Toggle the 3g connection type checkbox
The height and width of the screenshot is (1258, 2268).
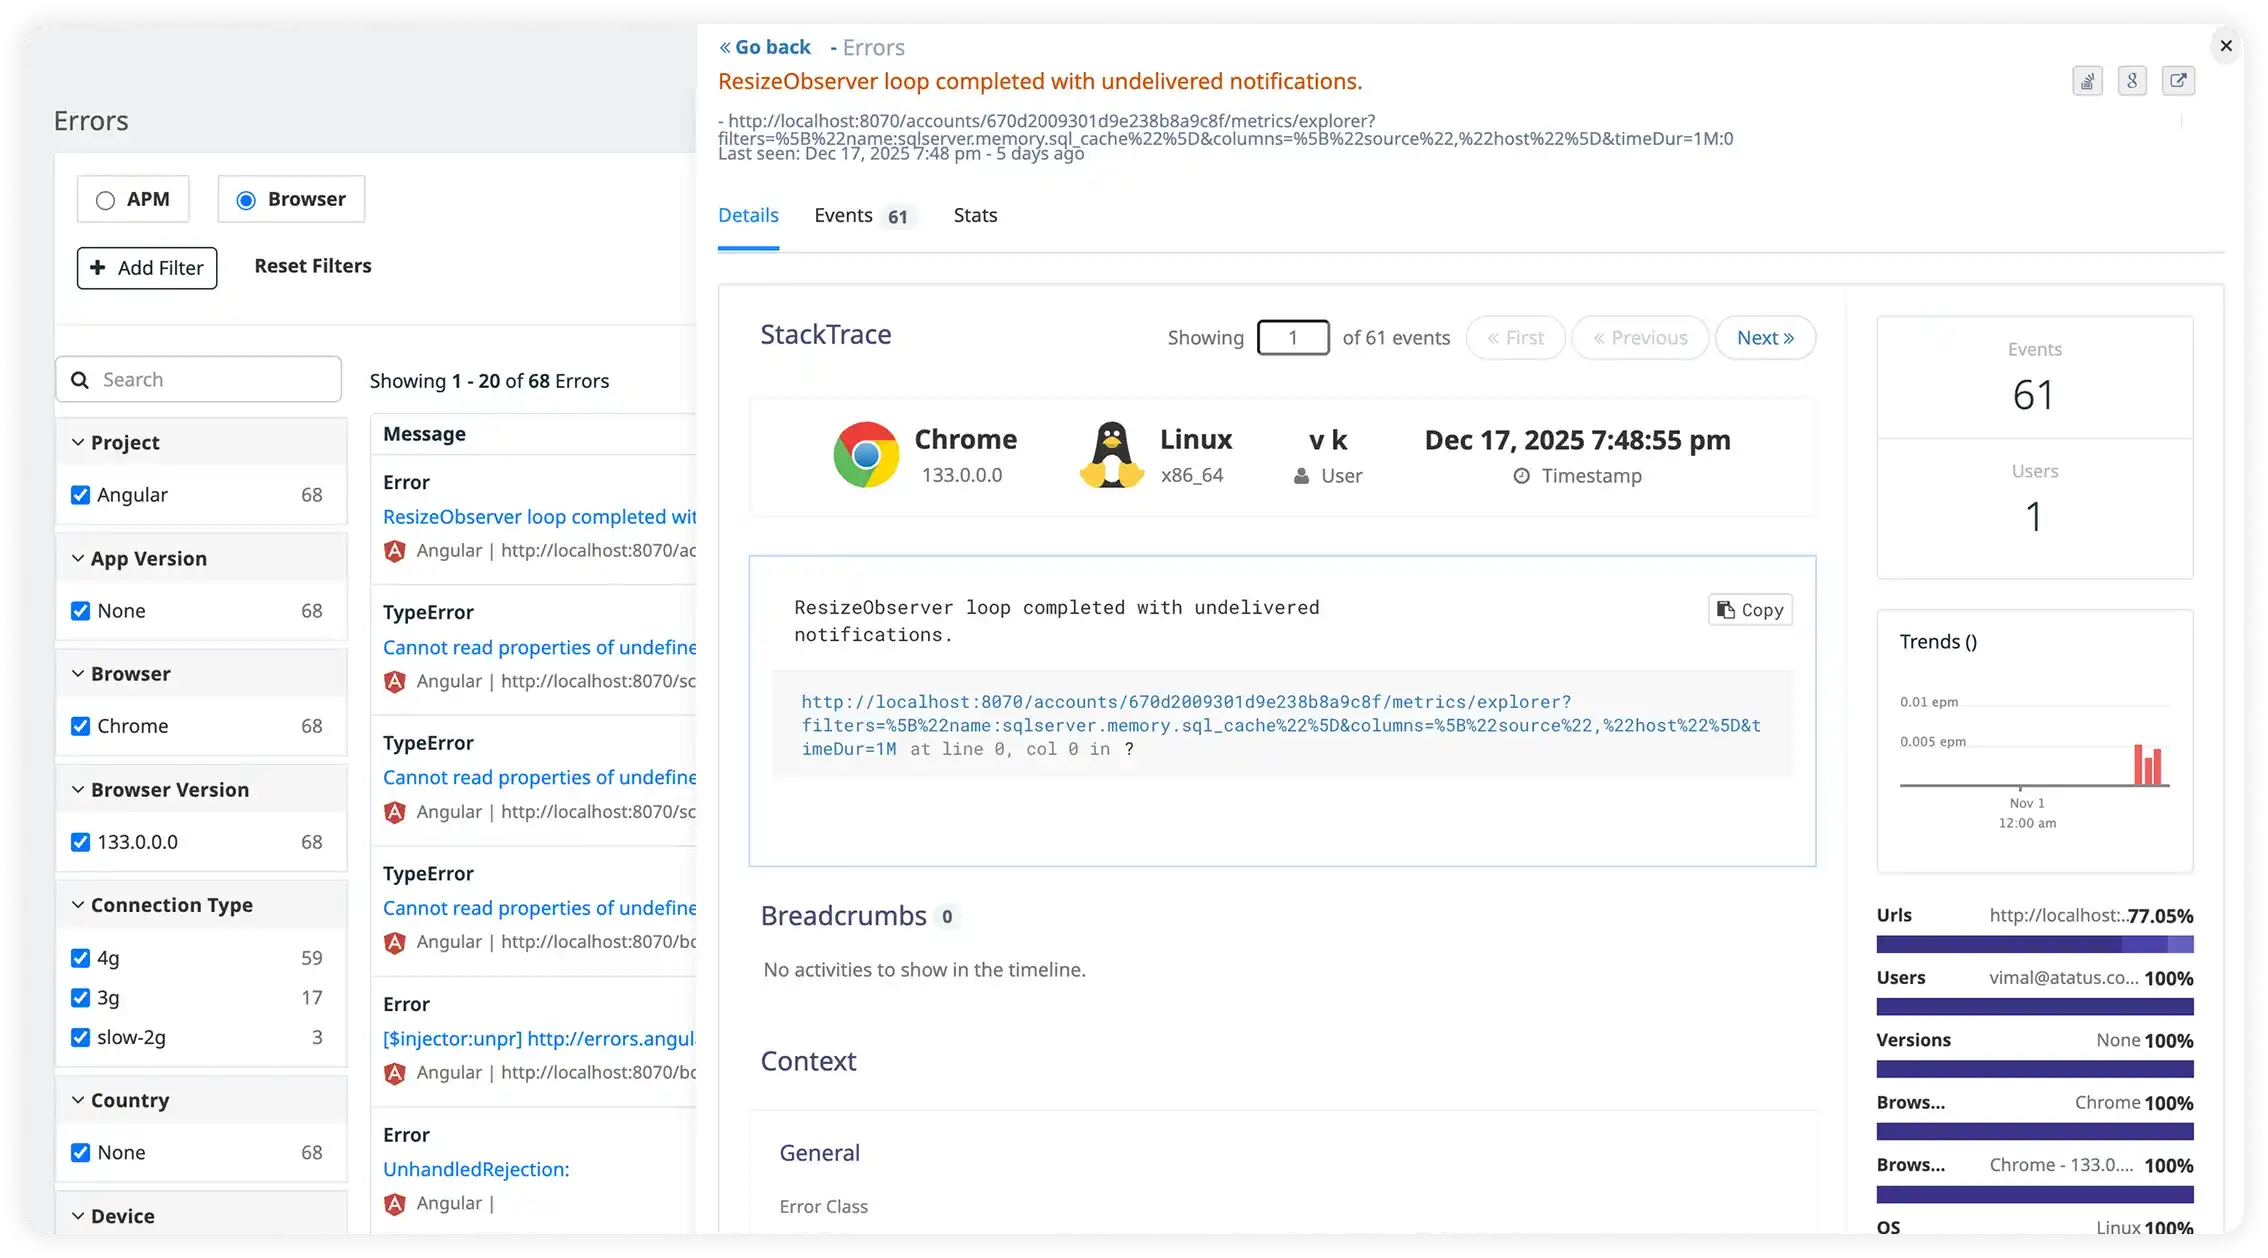(x=81, y=998)
